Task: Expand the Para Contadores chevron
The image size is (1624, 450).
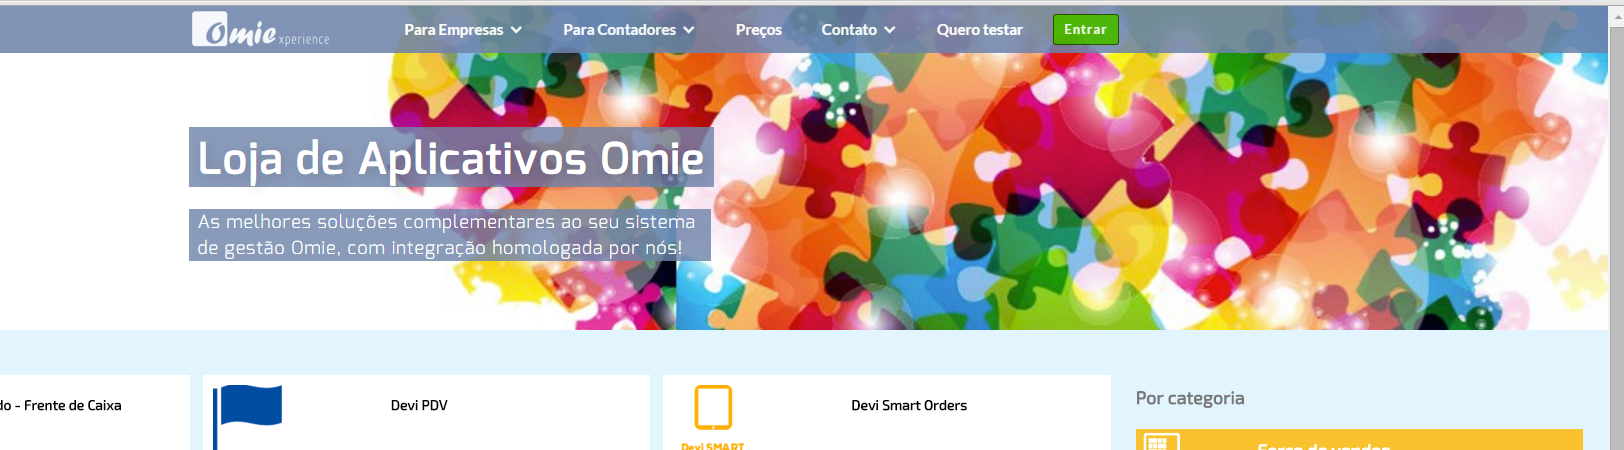Action: tap(689, 30)
